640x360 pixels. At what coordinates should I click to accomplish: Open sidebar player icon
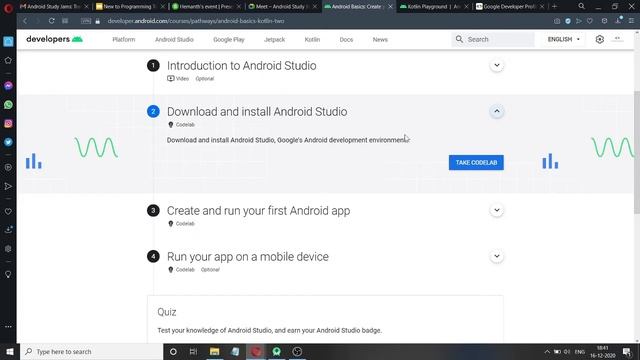pyautogui.click(x=8, y=167)
